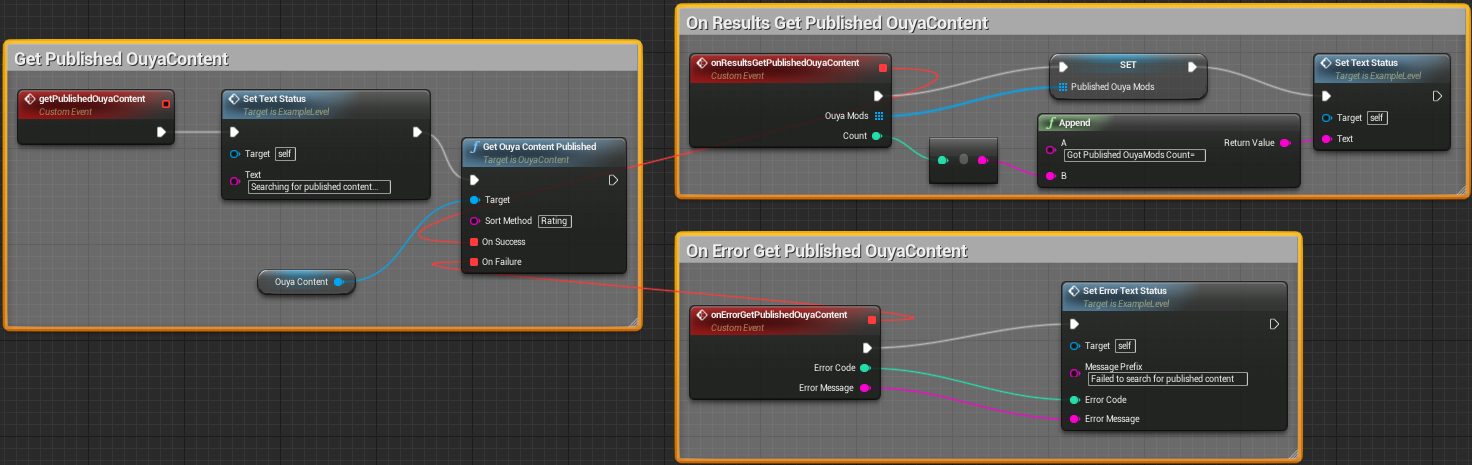Click exec input pin of Set Error Text Status
This screenshot has height=465, width=1472.
pos(1075,324)
